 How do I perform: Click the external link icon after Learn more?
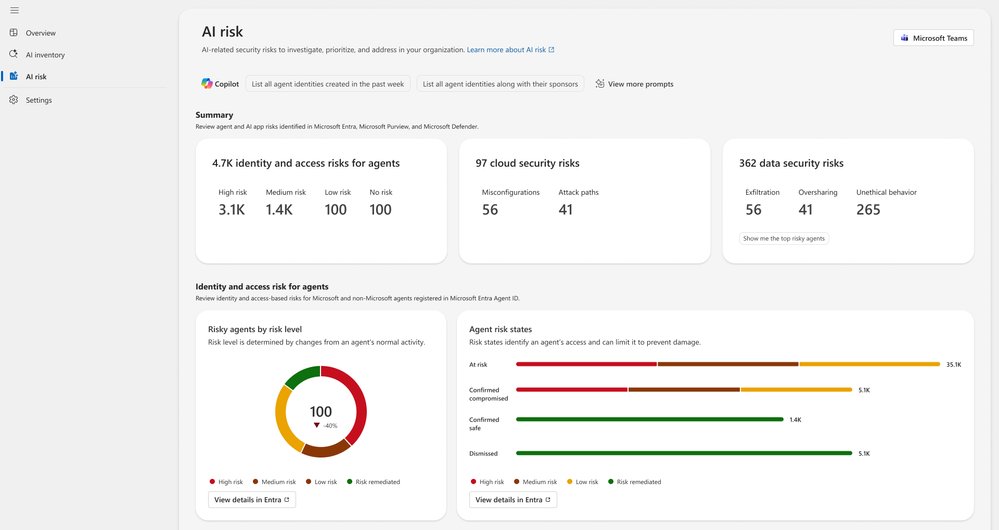click(x=551, y=50)
